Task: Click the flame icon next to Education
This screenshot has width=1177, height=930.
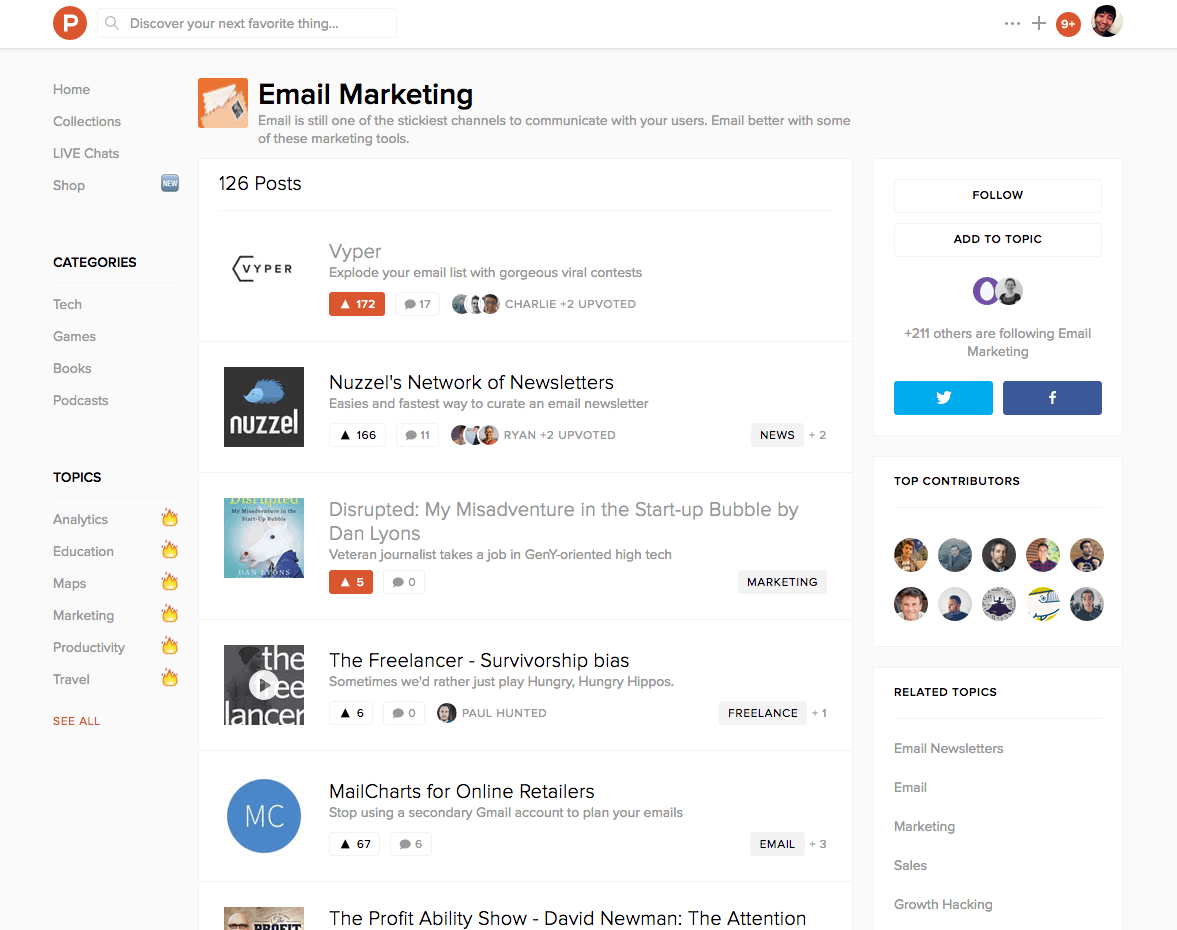Action: pos(170,550)
